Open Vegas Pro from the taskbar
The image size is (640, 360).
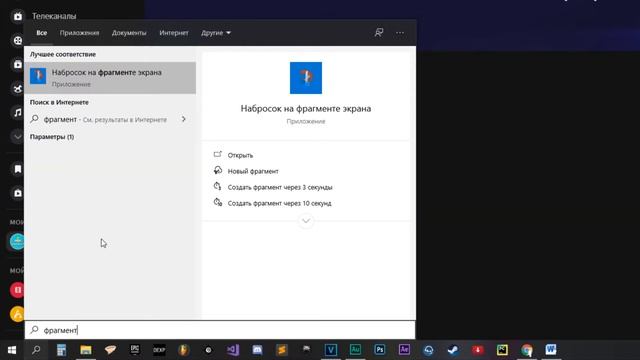pos(331,350)
